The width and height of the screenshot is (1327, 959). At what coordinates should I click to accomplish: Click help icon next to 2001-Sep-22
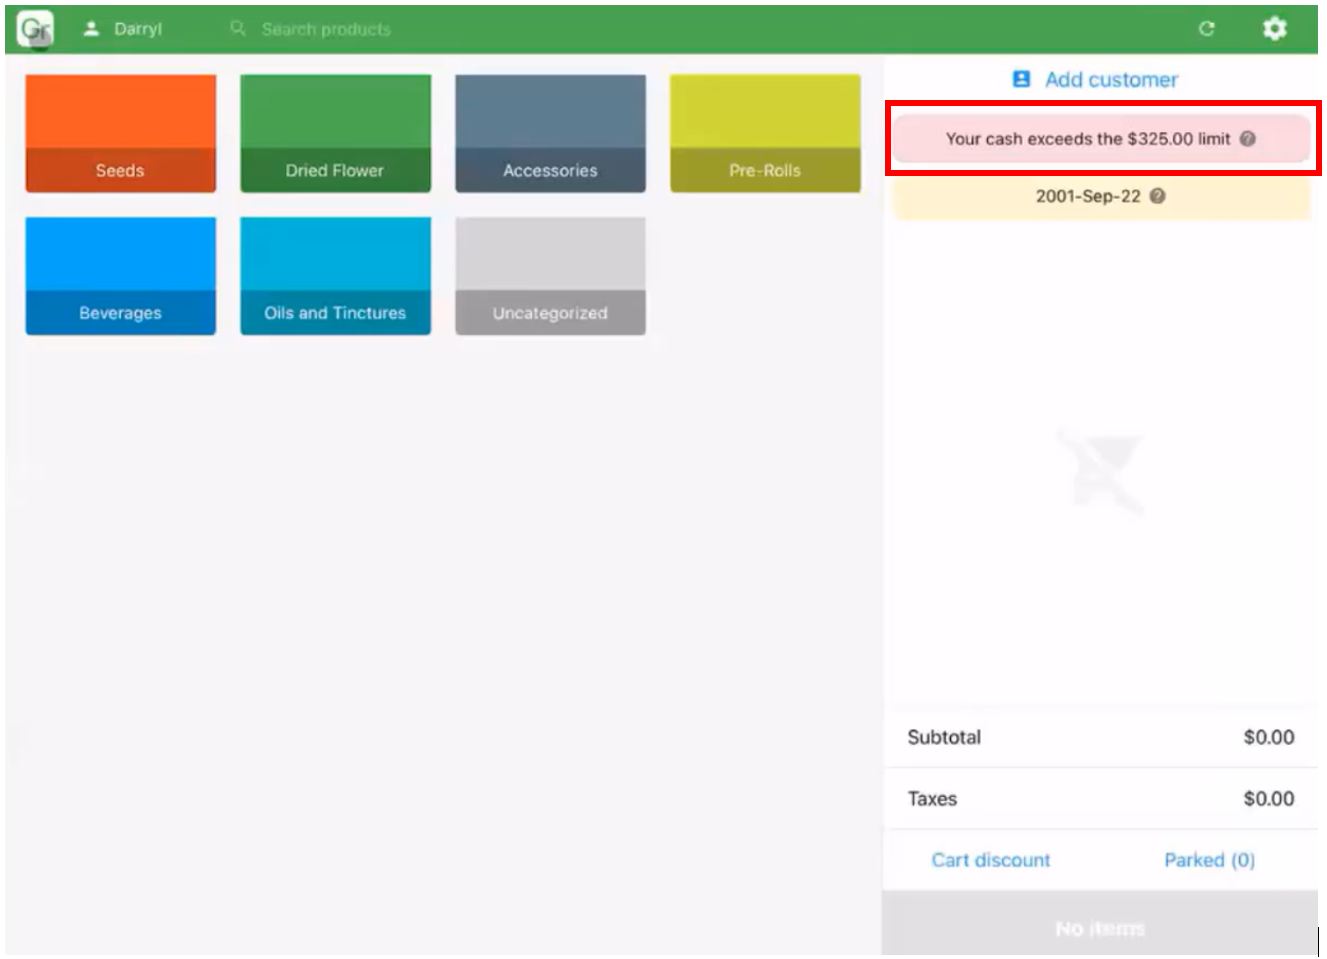click(x=1157, y=196)
